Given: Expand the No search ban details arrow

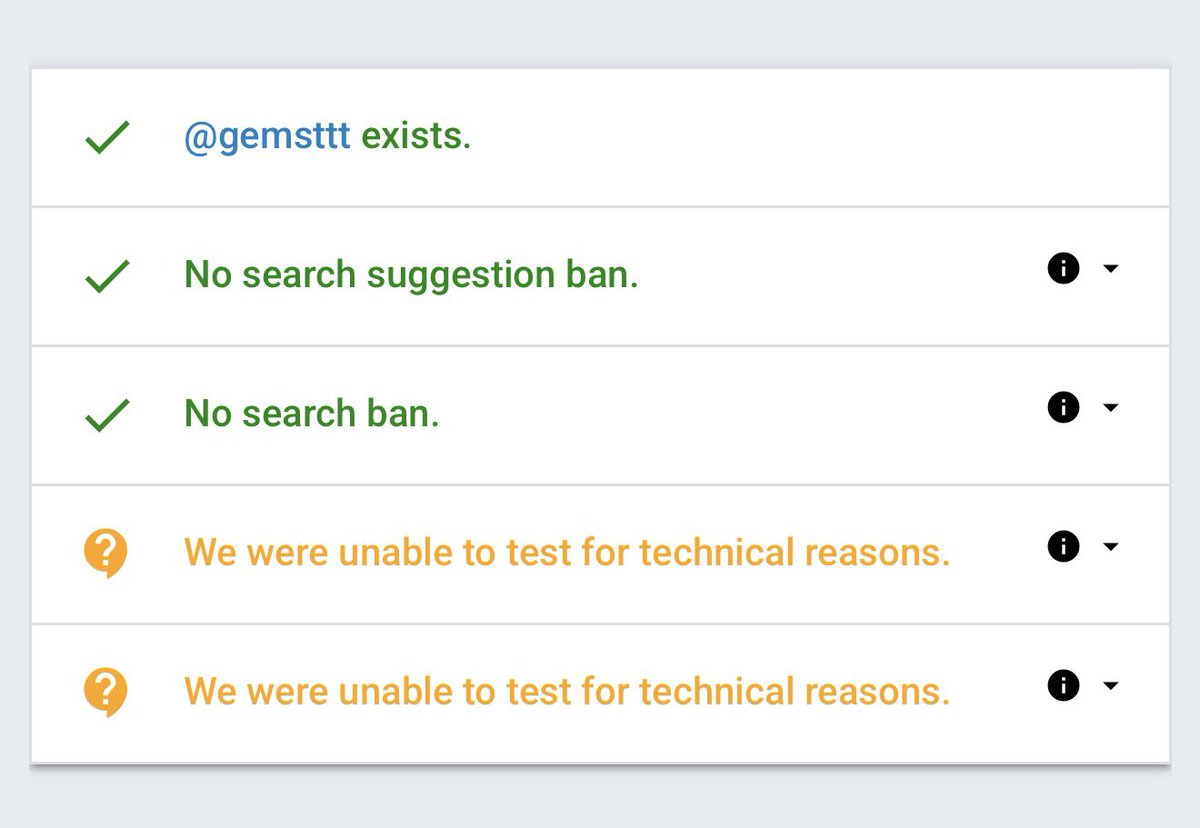Looking at the screenshot, I should (1110, 408).
